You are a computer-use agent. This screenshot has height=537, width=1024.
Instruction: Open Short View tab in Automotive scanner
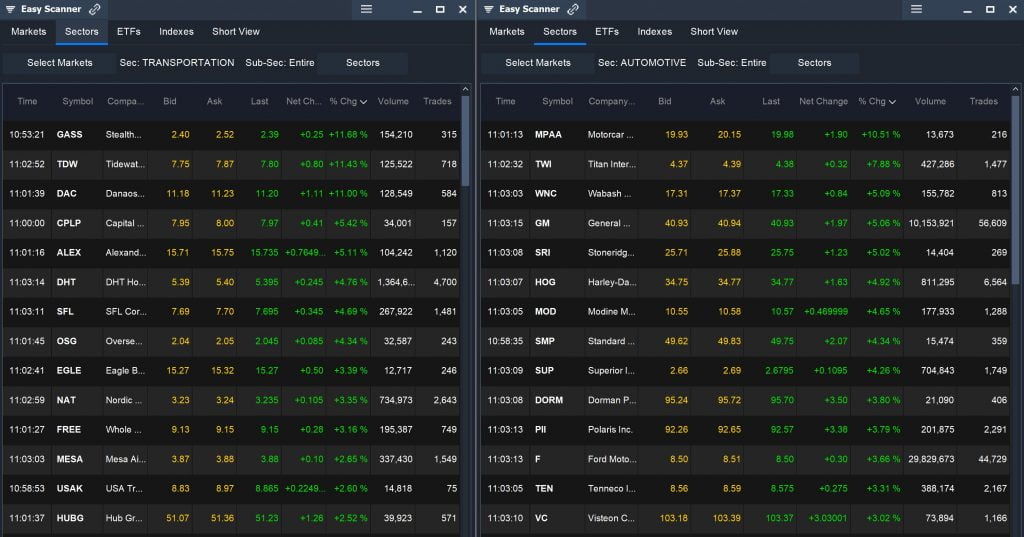click(714, 31)
